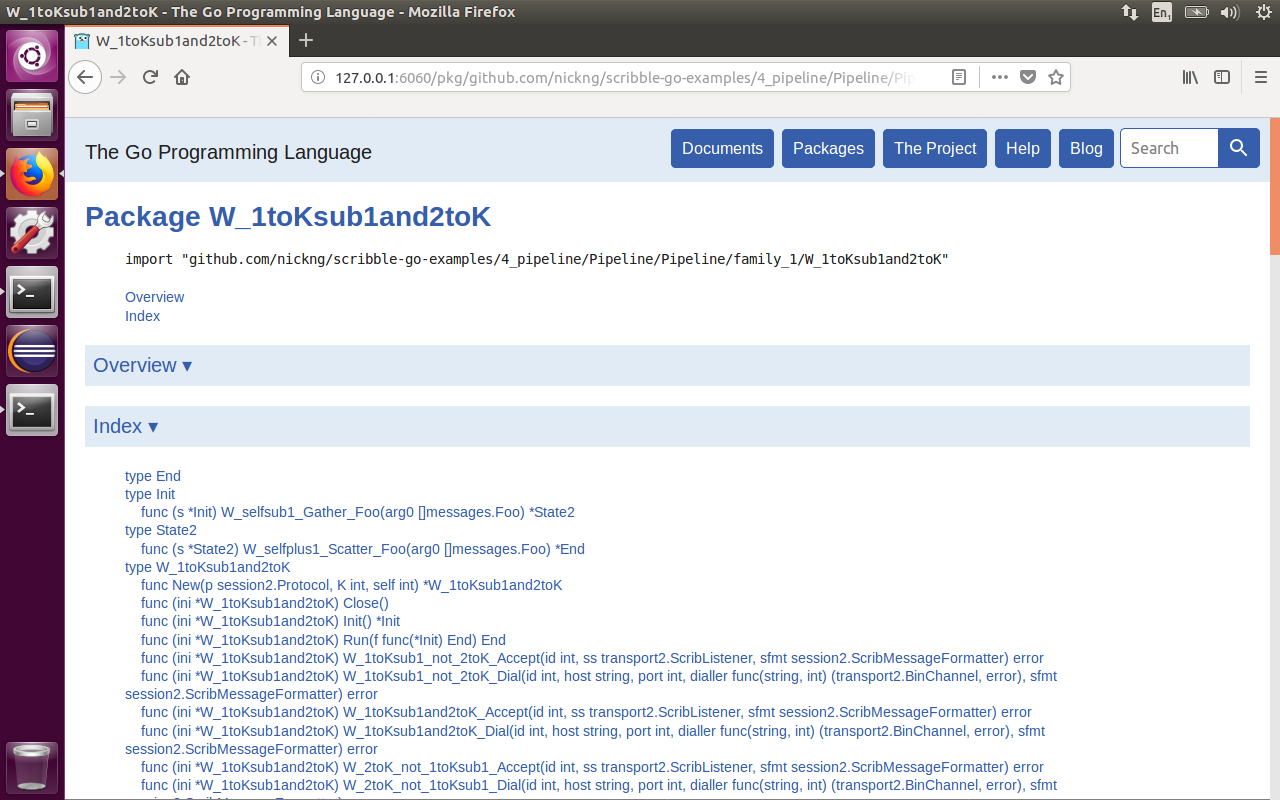Open type State2 link
This screenshot has height=800, width=1280.
pyautogui.click(x=161, y=530)
